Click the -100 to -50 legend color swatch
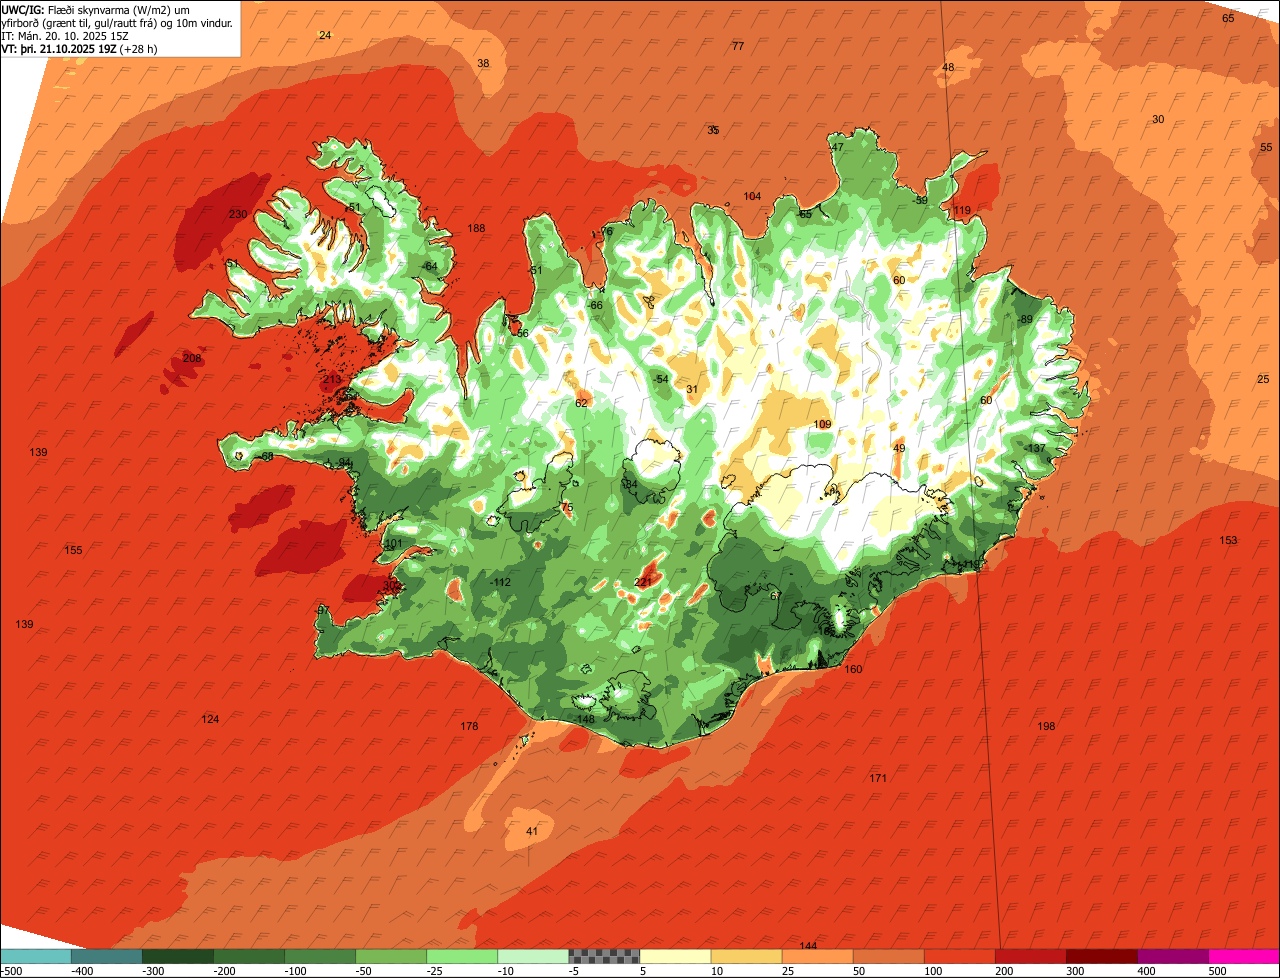Image resolution: width=1280 pixels, height=978 pixels. pyautogui.click(x=319, y=956)
